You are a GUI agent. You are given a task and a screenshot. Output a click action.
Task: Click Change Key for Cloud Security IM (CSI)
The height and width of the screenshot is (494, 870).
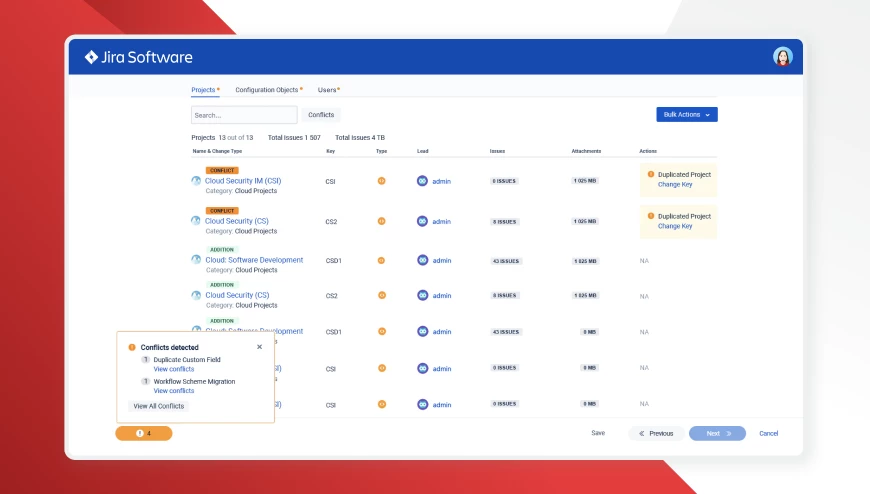(675, 184)
